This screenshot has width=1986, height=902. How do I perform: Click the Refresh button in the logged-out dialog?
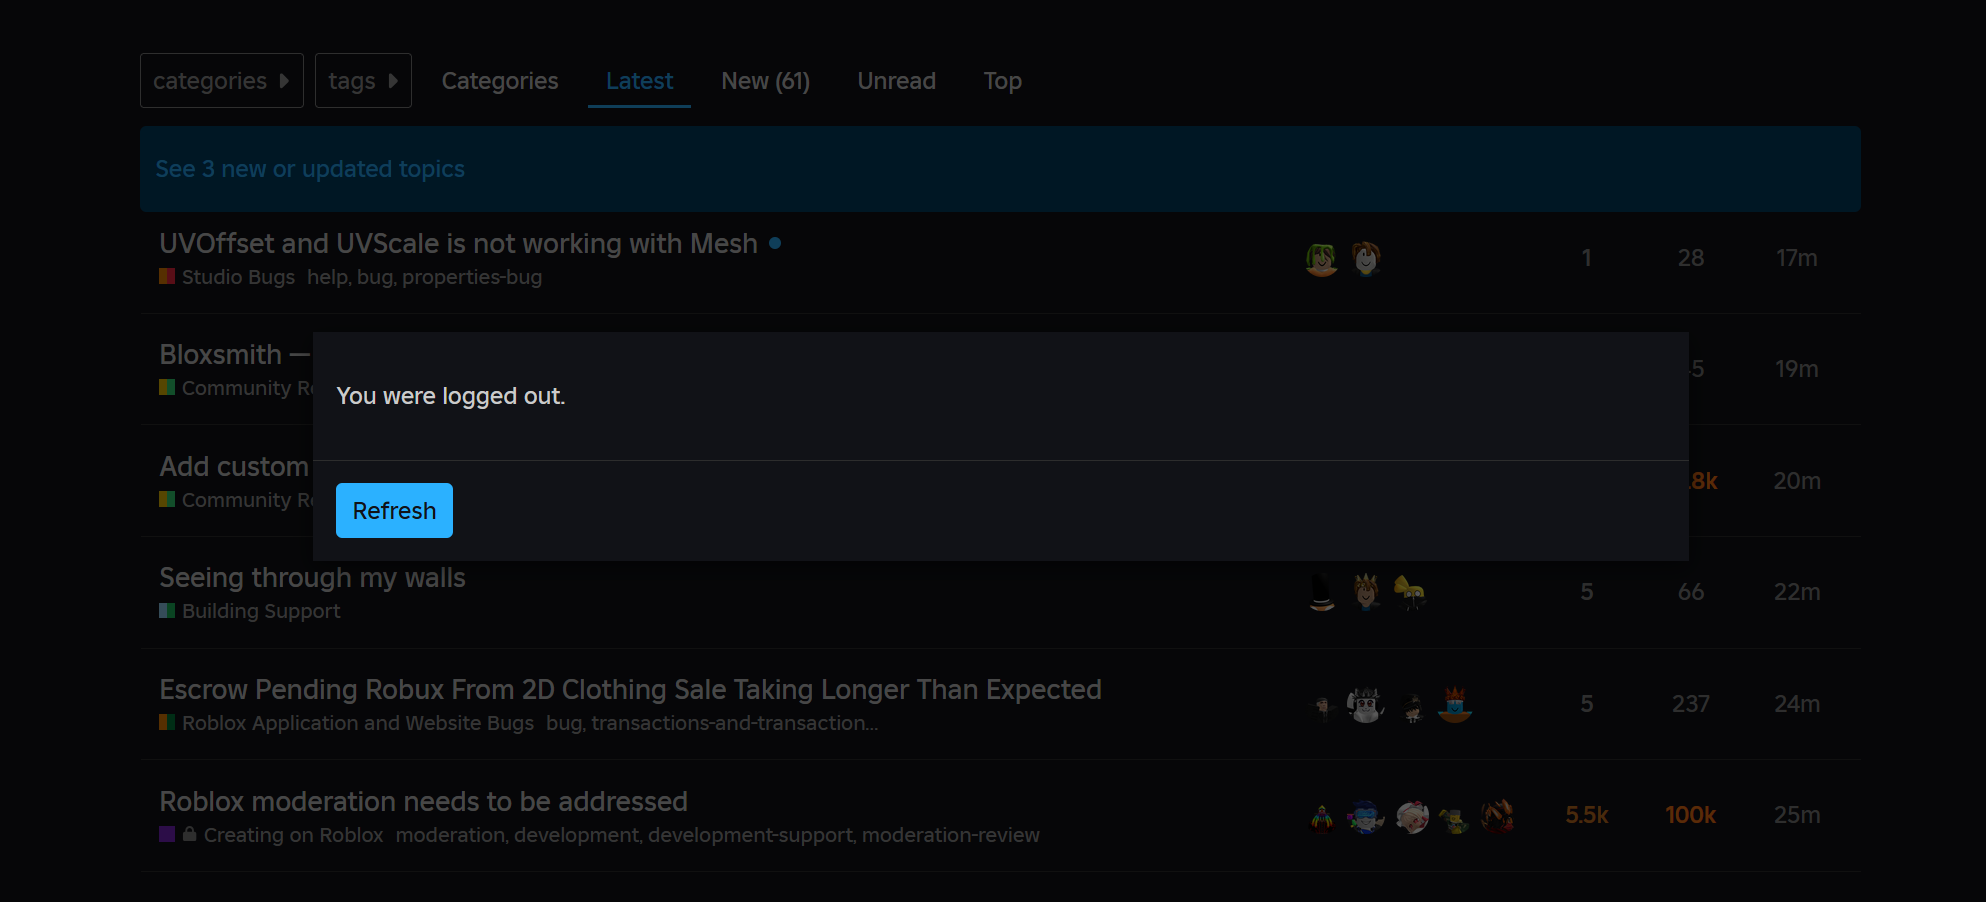[394, 510]
